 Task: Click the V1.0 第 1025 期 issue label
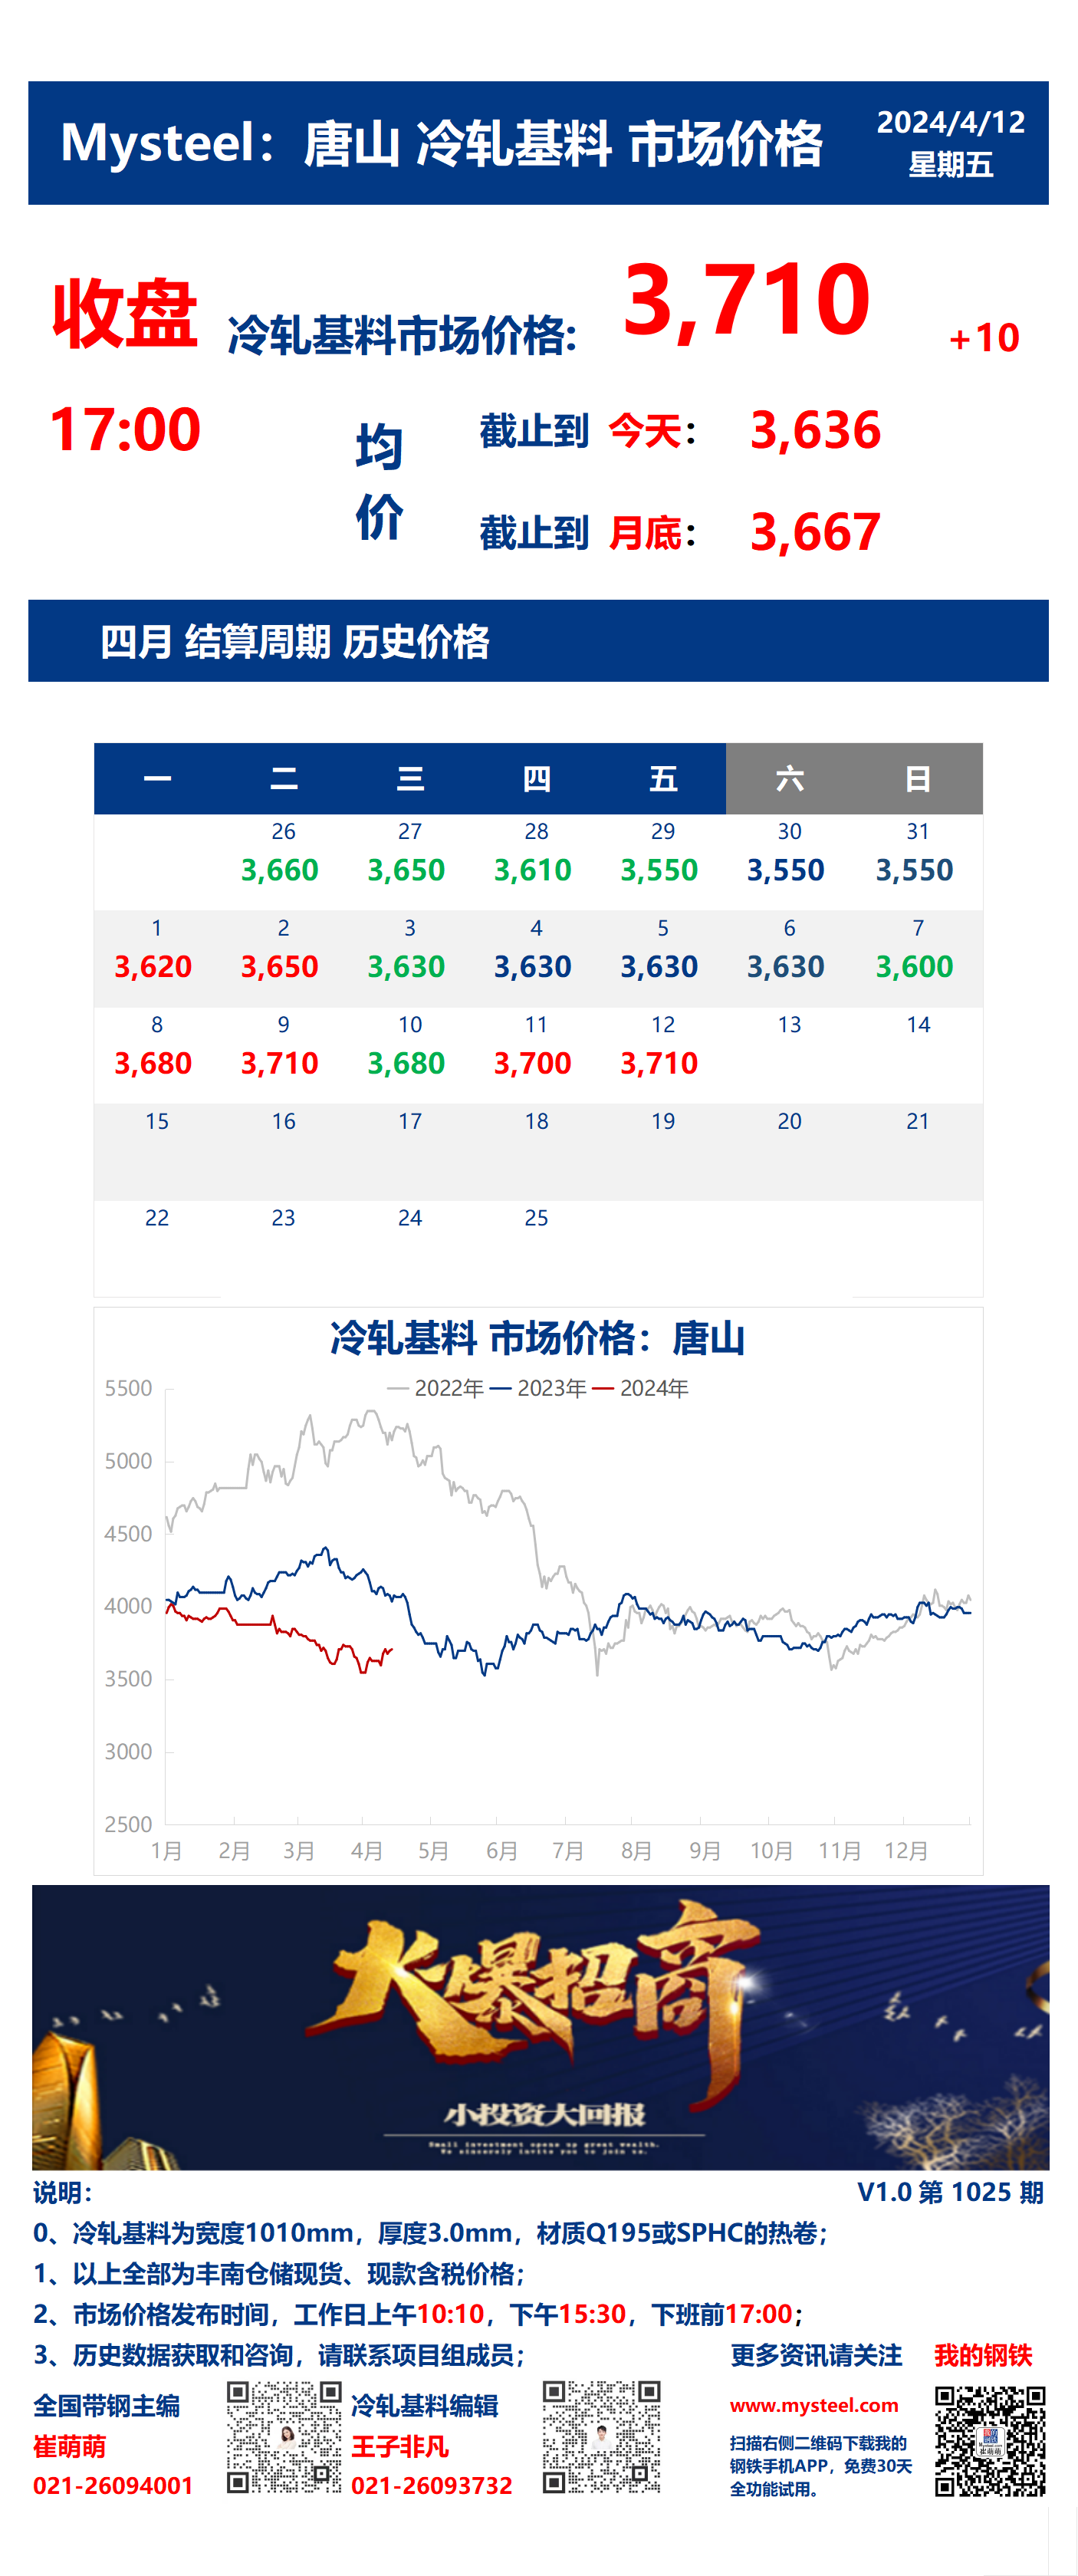(951, 2192)
